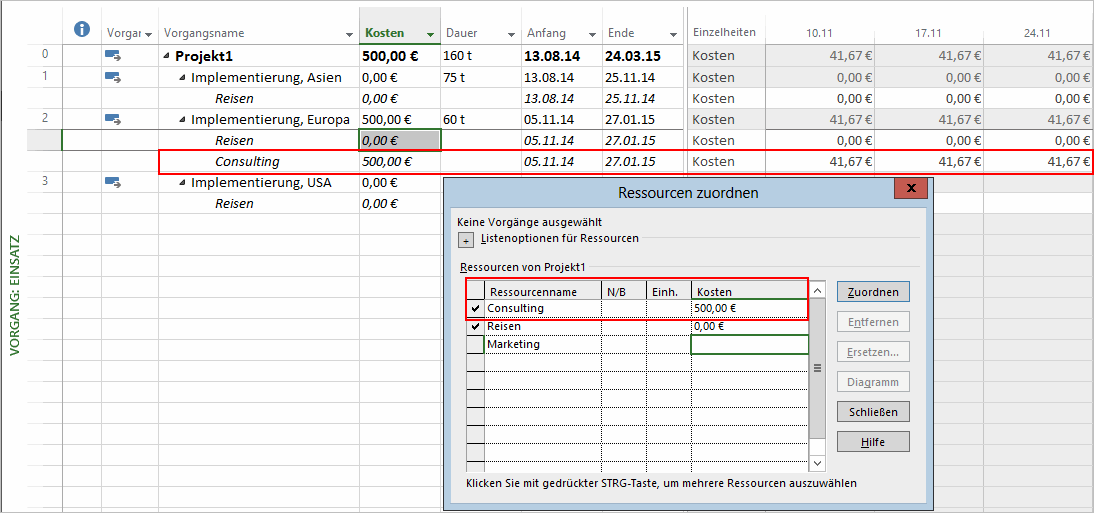Collapse the Projekt1 summary task
1094x513 pixels.
point(166,57)
